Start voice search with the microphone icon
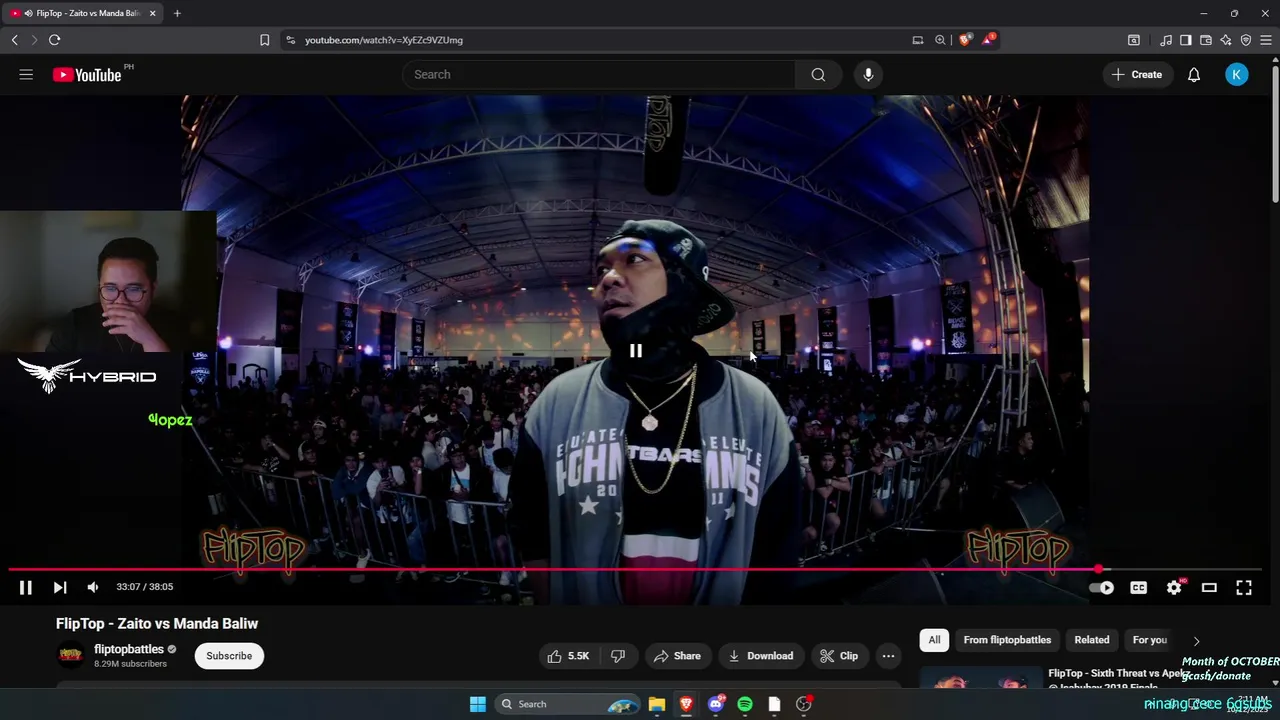The width and height of the screenshot is (1280, 720). click(x=868, y=74)
